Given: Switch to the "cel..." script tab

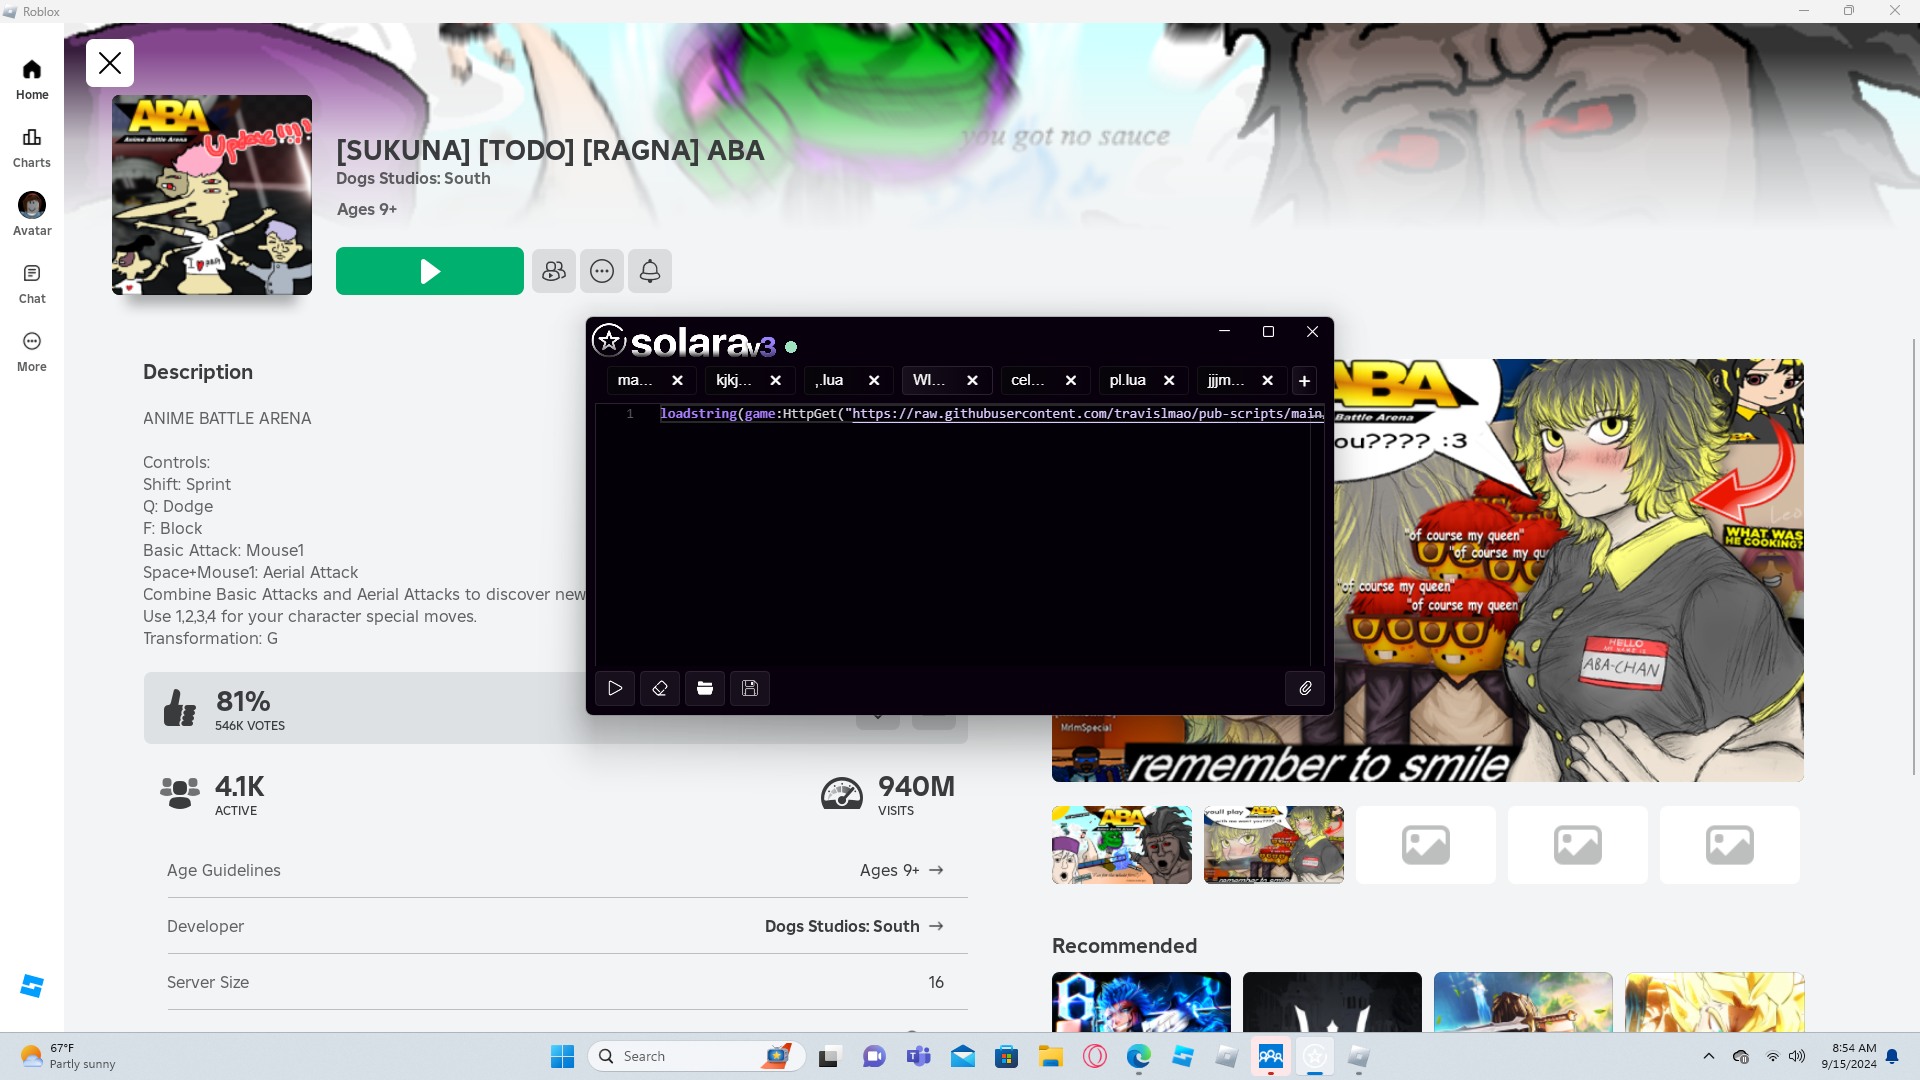Looking at the screenshot, I should 1028,380.
